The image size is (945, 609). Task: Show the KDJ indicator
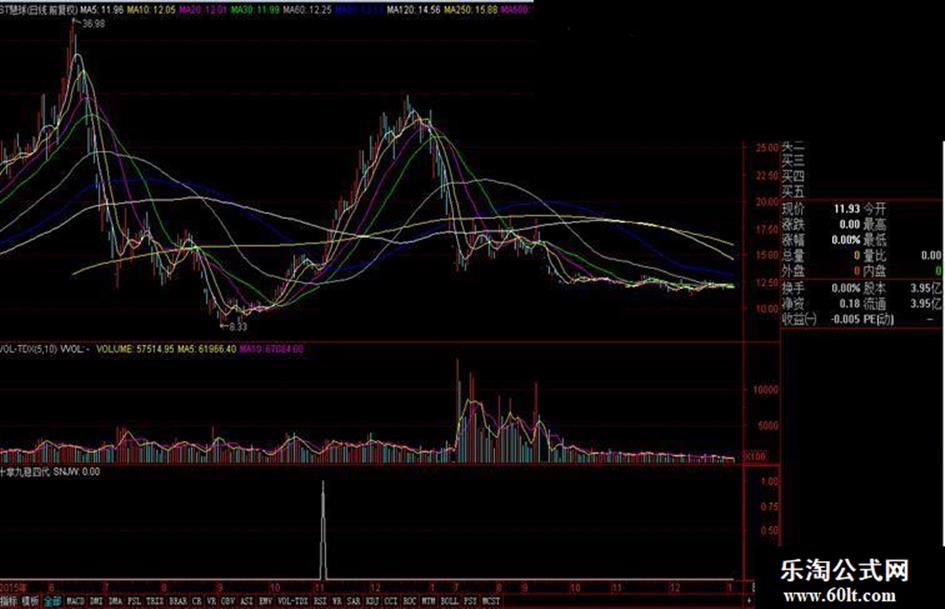pos(372,601)
